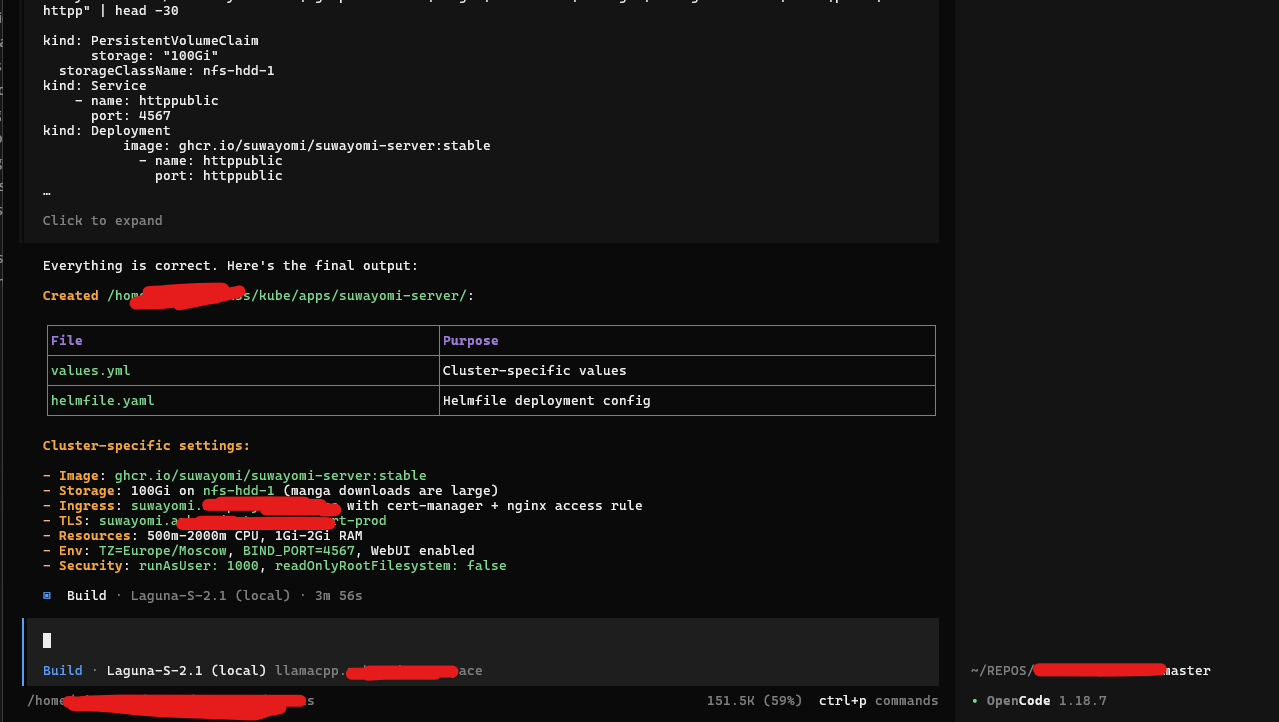Click 'BIND_PORT=4567' in the Env bullet
Image resolution: width=1279 pixels, height=722 pixels.
point(298,551)
